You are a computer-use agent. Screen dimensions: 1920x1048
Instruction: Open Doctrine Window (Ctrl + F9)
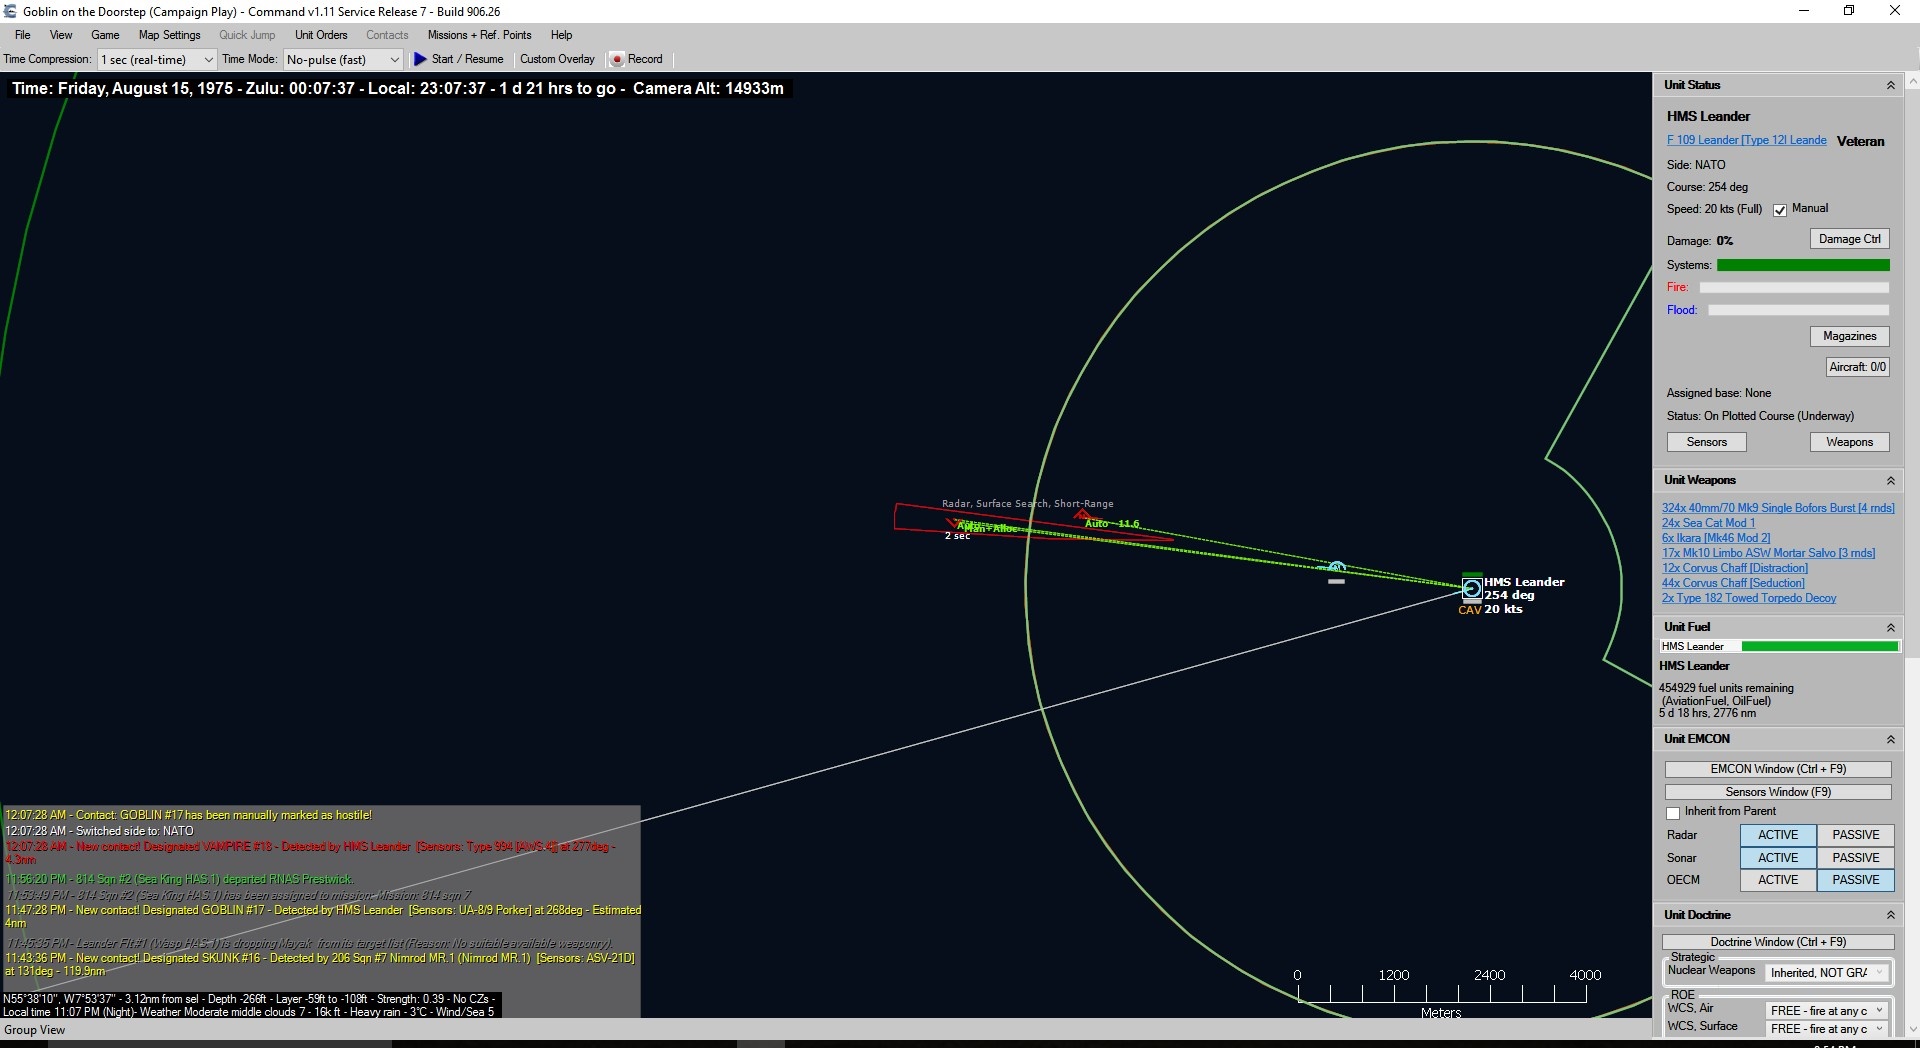pos(1778,942)
